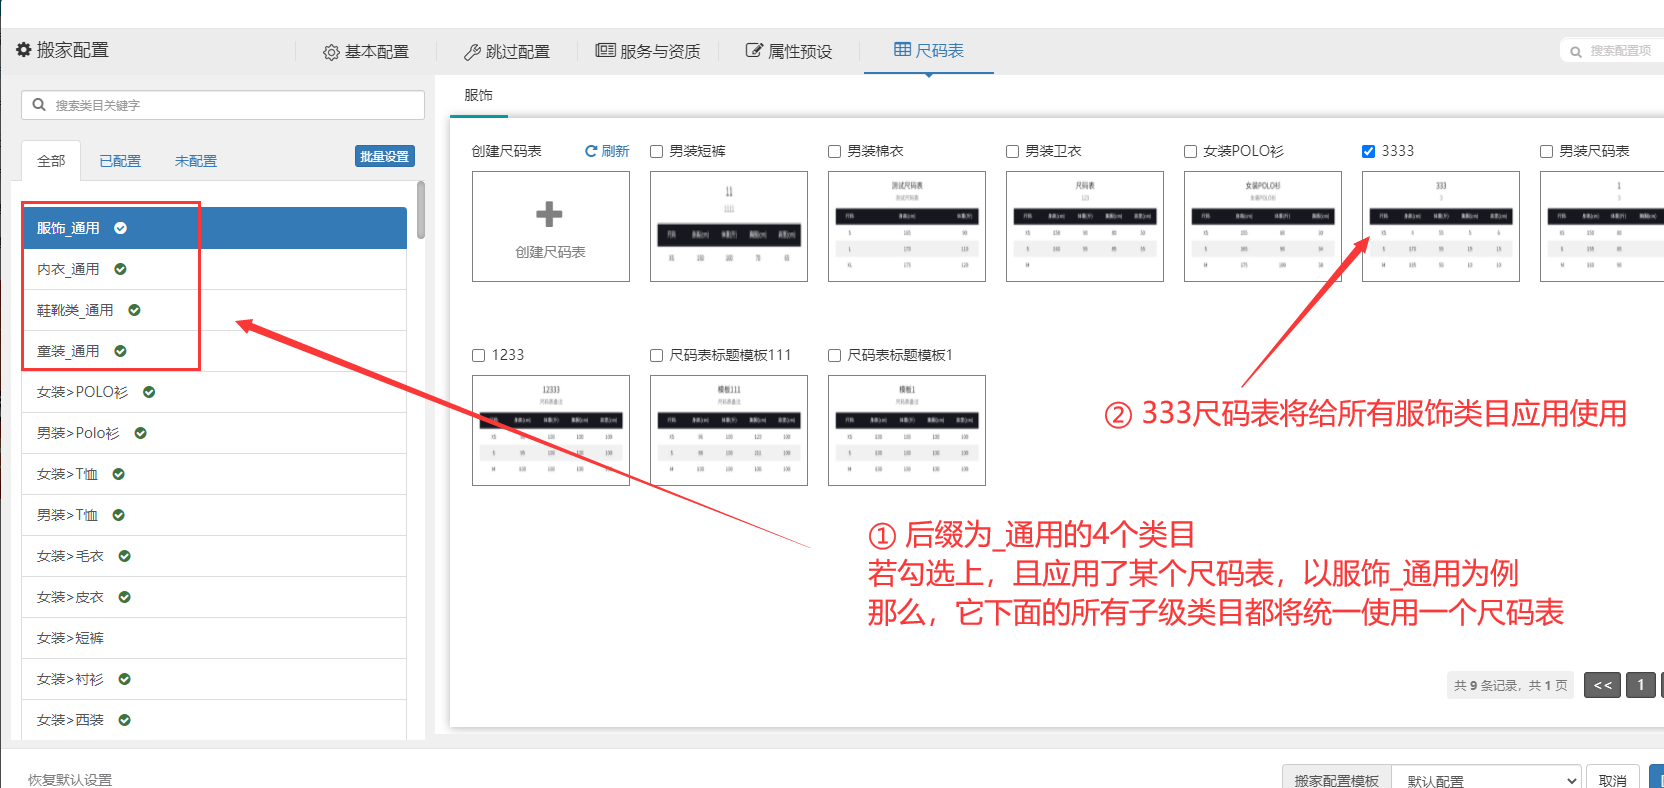Viewport: 1664px width, 788px height.
Task: Click the gear icon next to 基本配置
Action: point(331,52)
